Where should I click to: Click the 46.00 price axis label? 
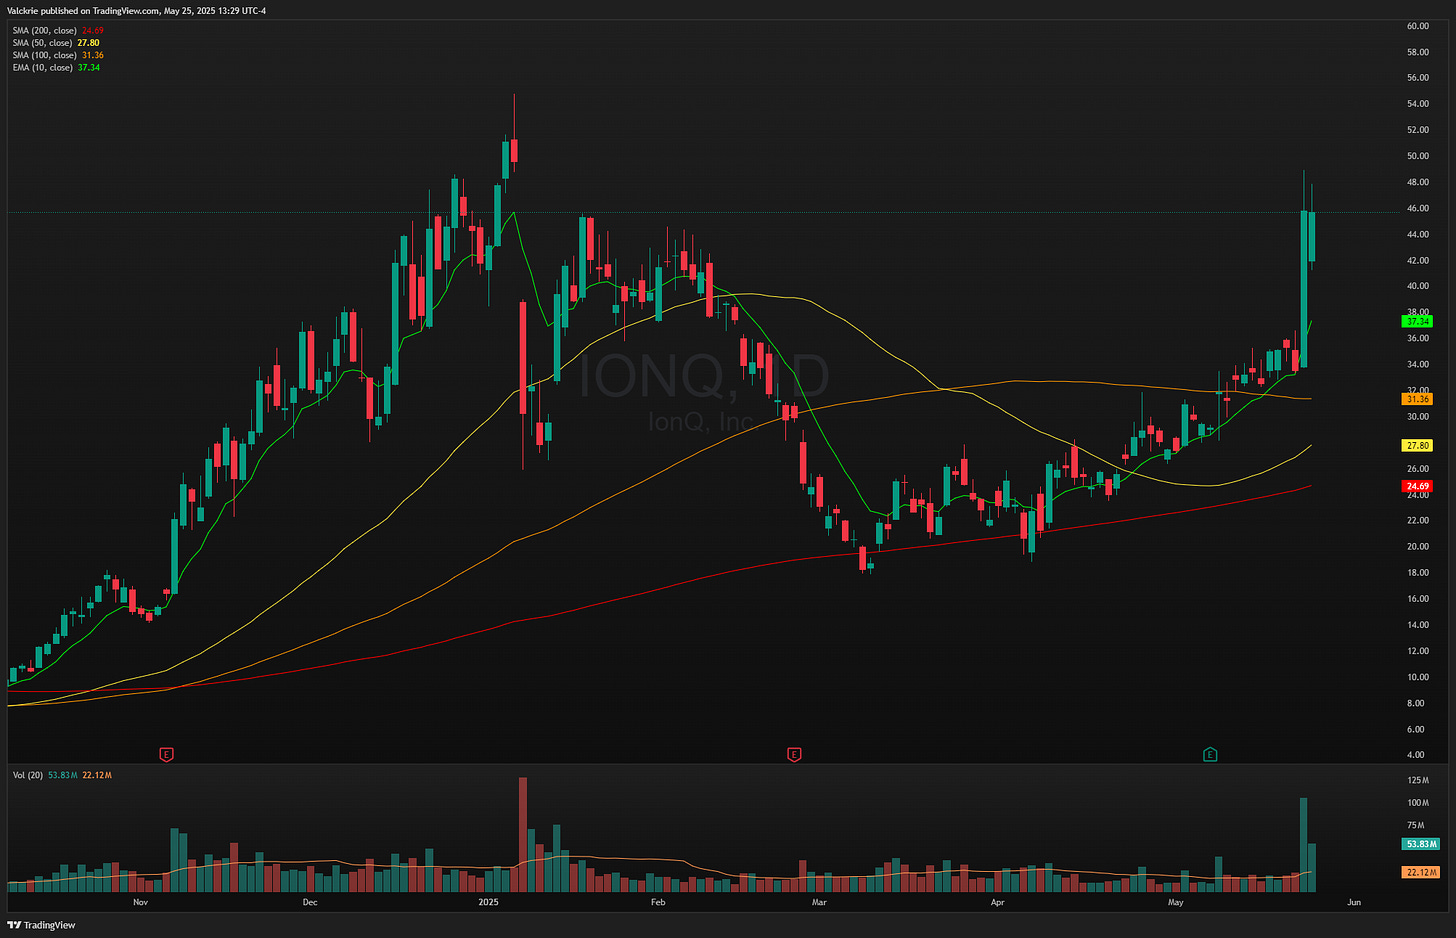[1418, 208]
